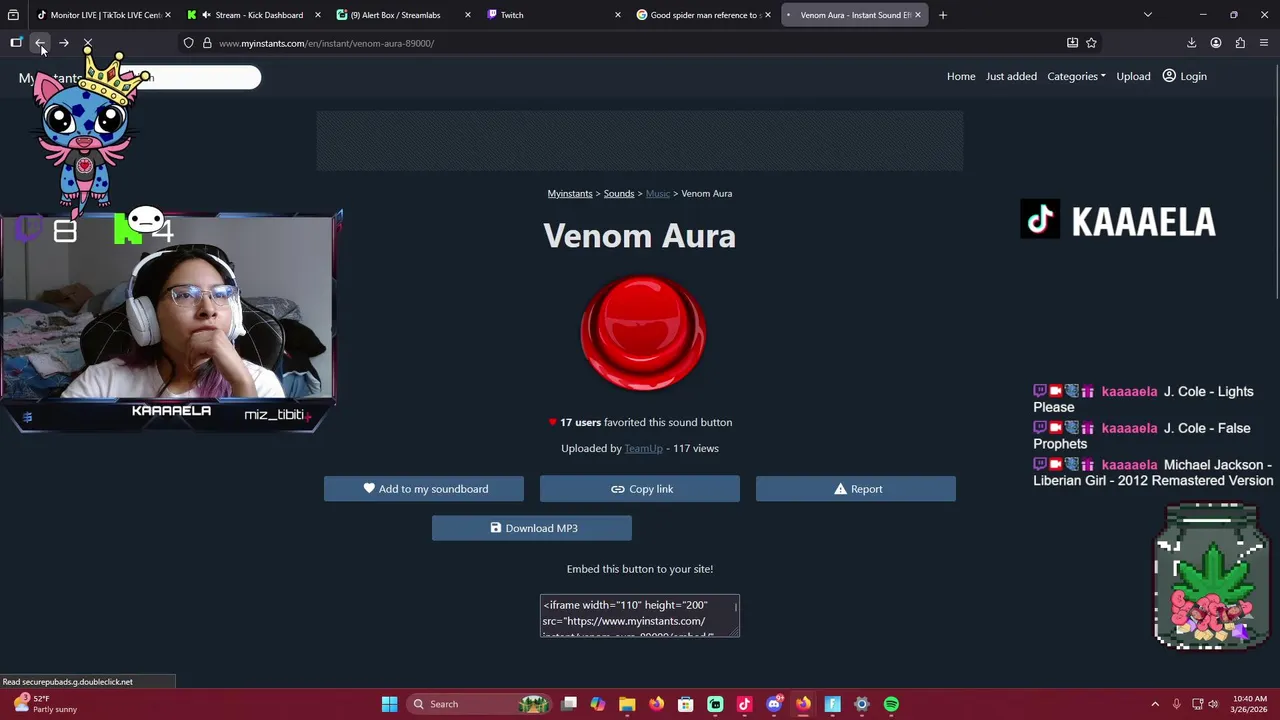Close the Twitch tab

point(617,15)
